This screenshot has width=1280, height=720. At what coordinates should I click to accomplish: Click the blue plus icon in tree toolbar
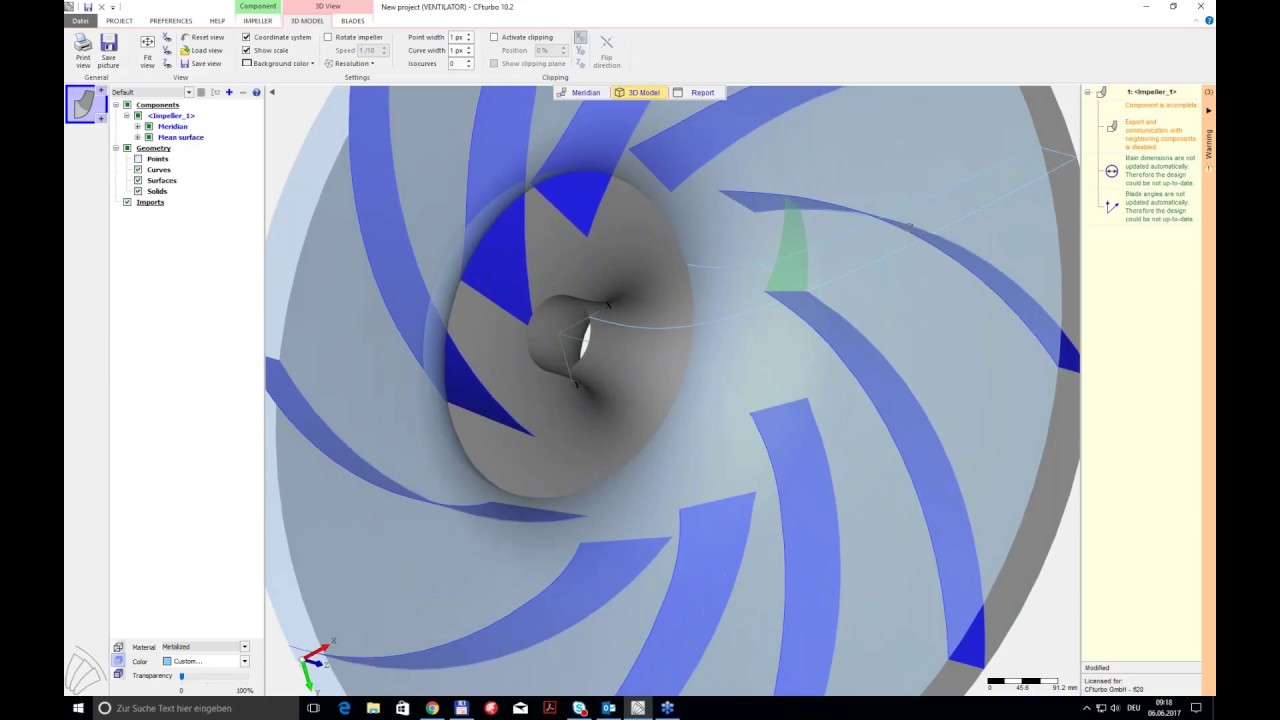229,92
